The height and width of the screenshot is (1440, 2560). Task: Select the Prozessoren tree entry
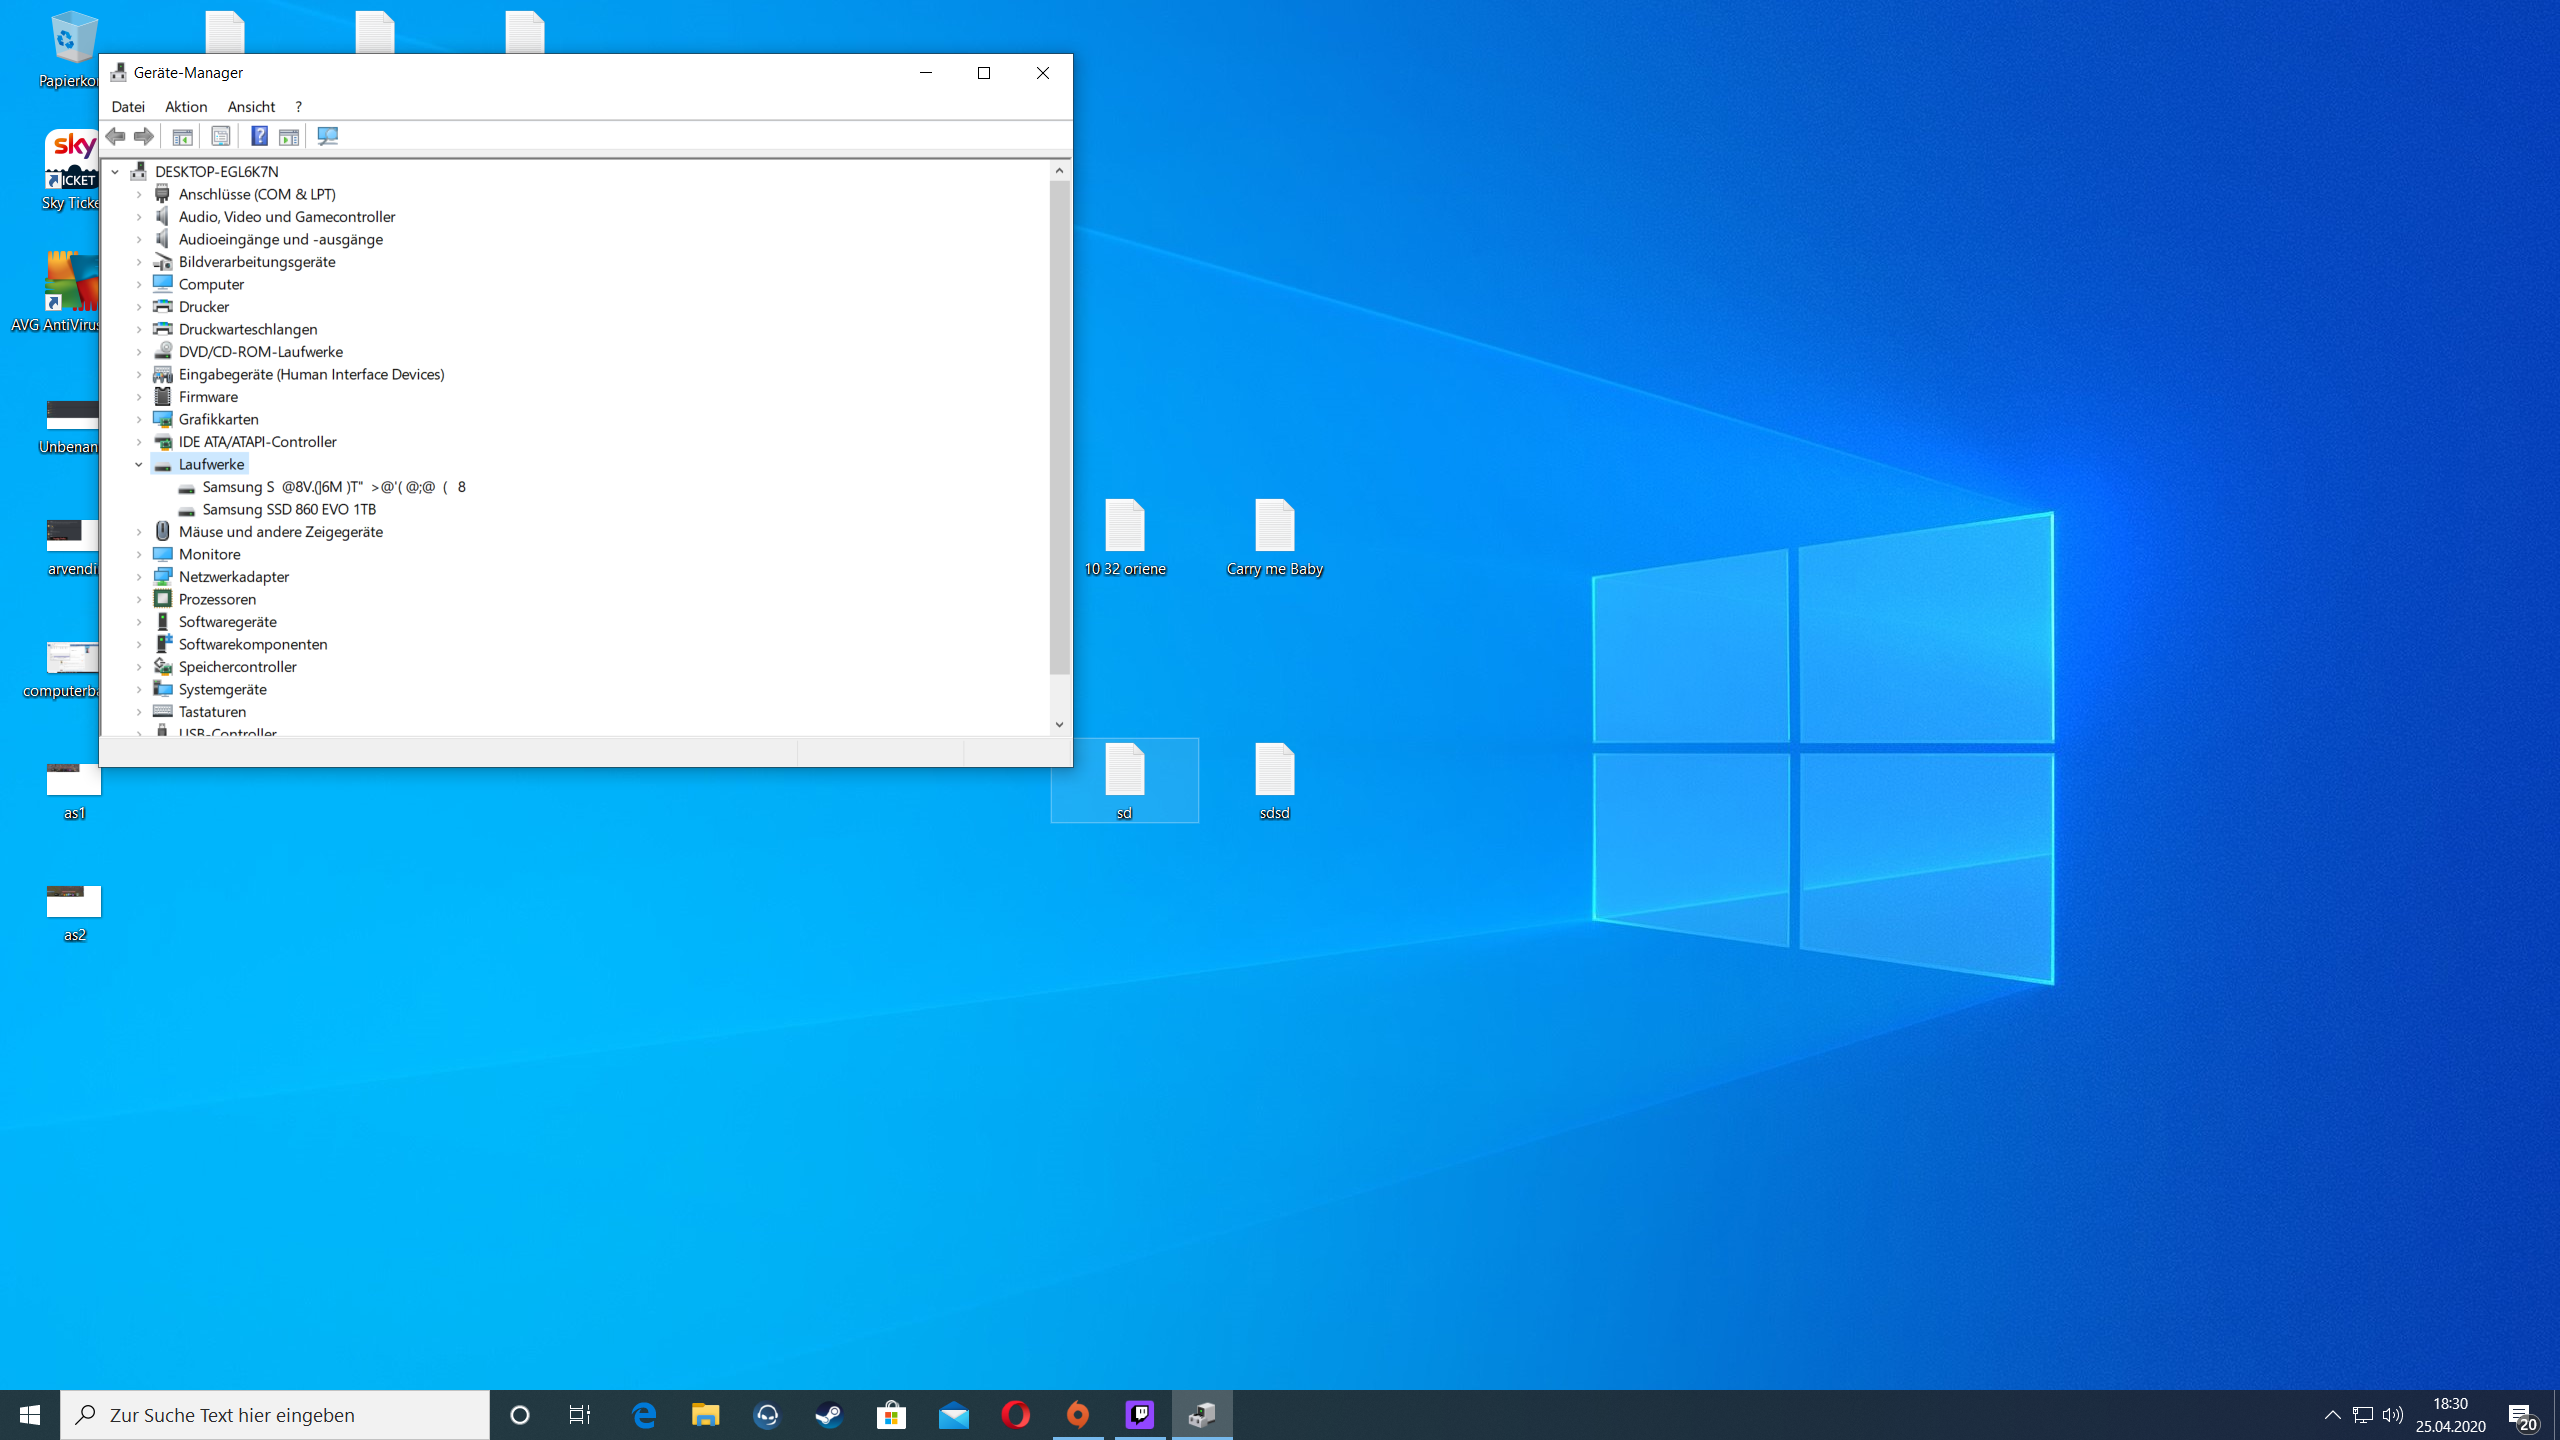217,599
